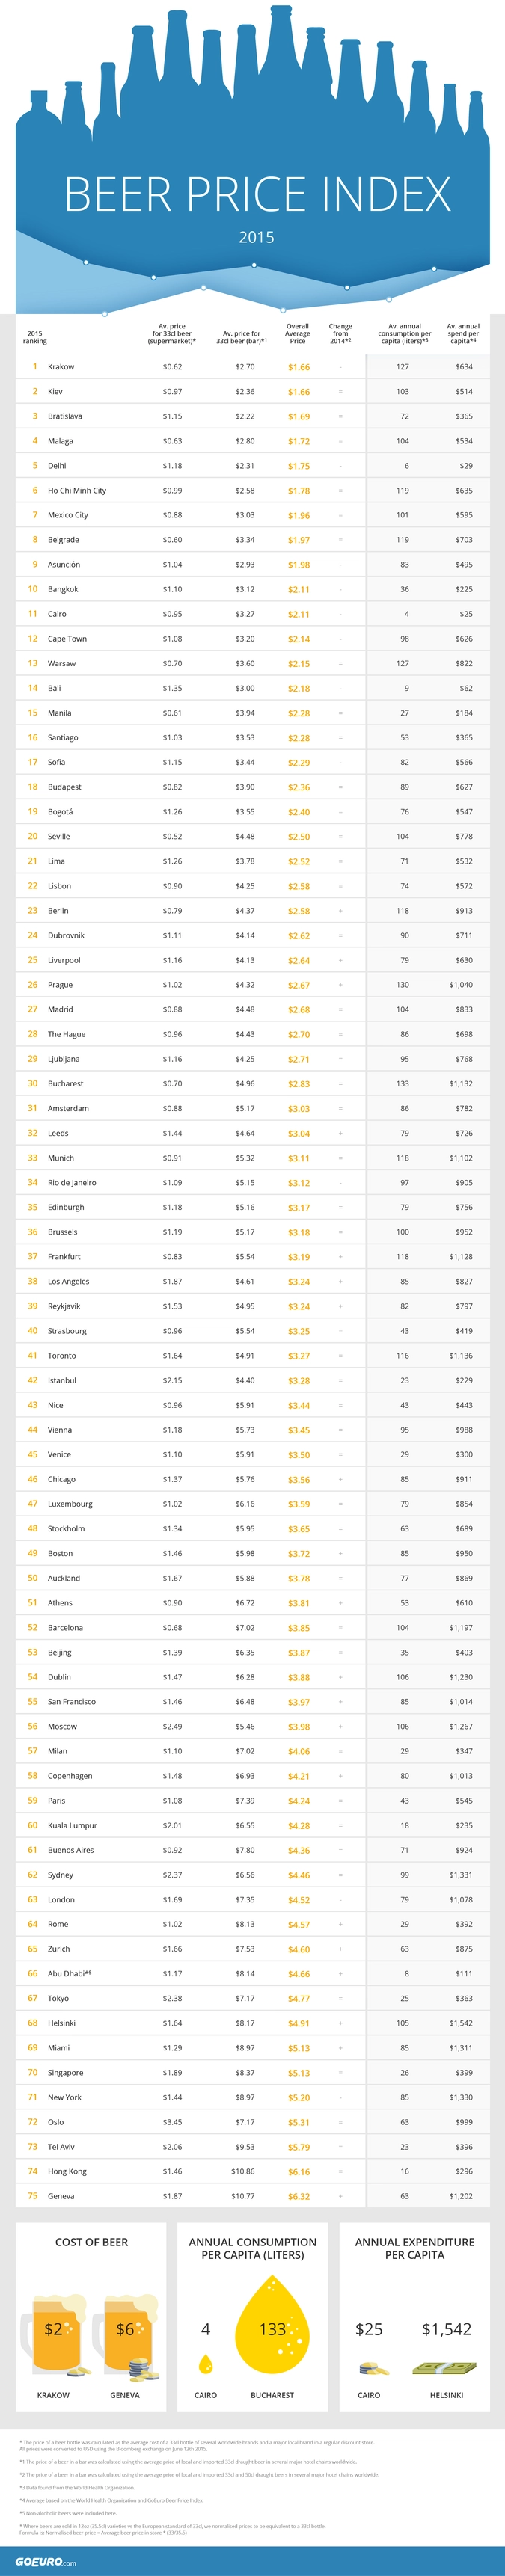Click the 'Av. annual spend per capita' header

[463, 333]
